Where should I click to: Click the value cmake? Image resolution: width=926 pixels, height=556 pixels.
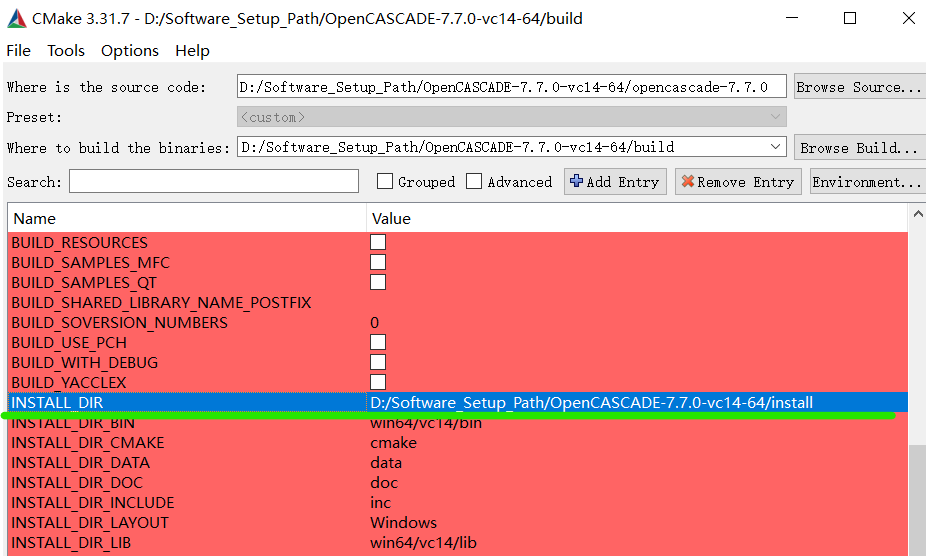coord(393,443)
